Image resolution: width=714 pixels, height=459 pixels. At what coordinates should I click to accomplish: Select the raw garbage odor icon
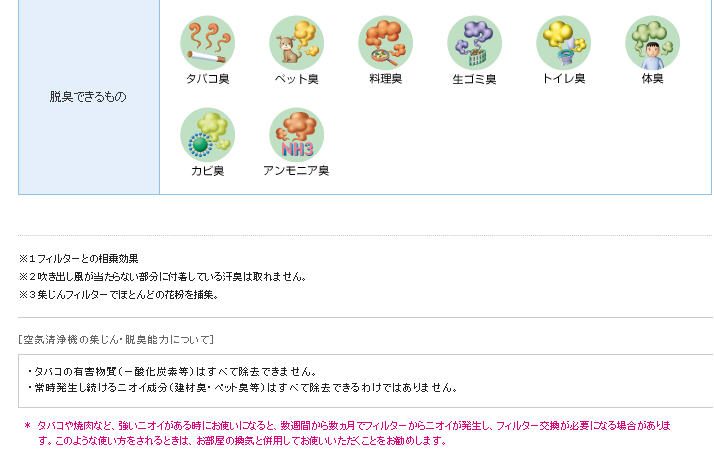pos(474,43)
